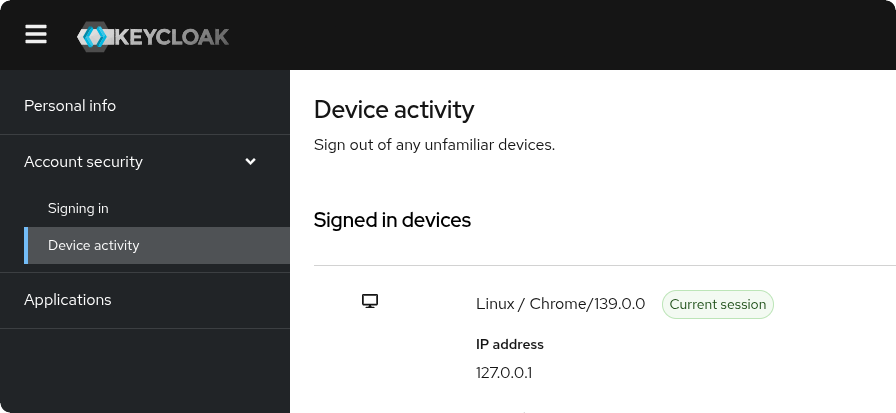
Task: Click the Device activity page heading
Action: [x=394, y=110]
